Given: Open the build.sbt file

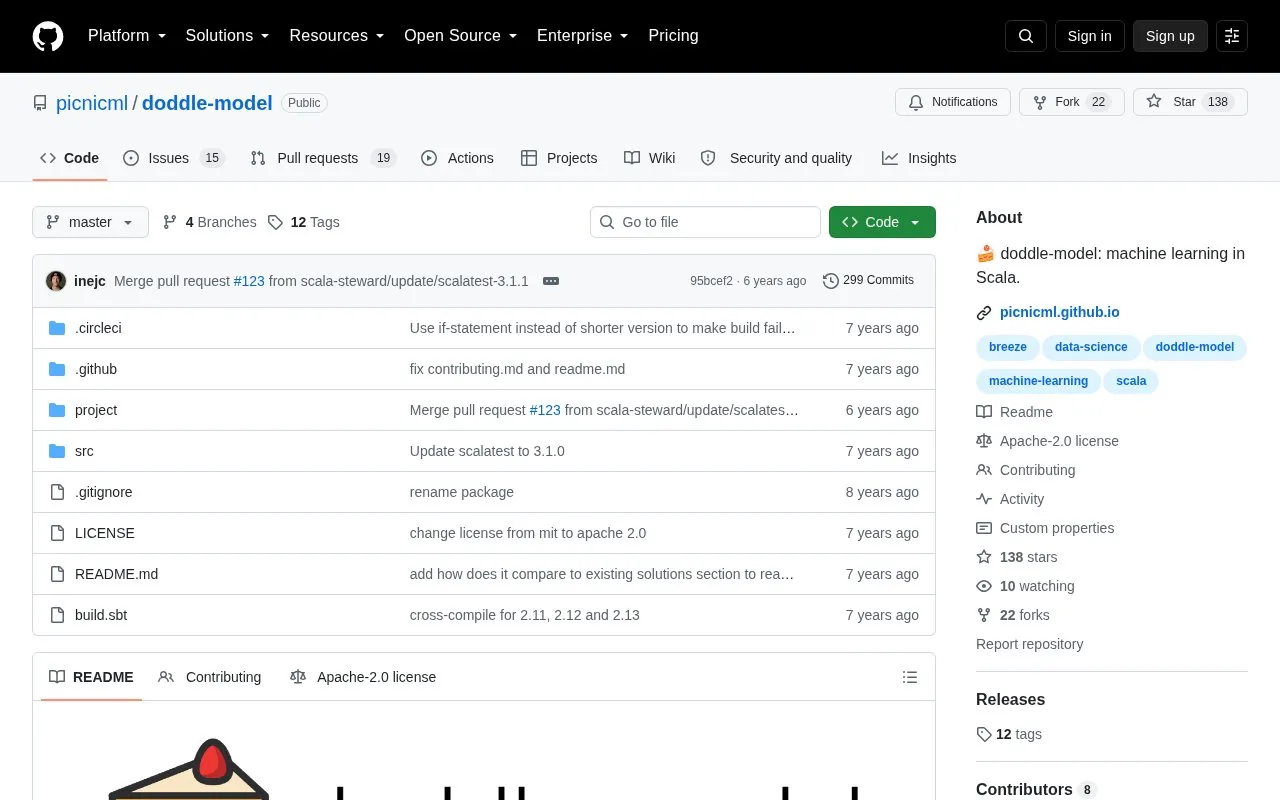Looking at the screenshot, I should click(101, 615).
